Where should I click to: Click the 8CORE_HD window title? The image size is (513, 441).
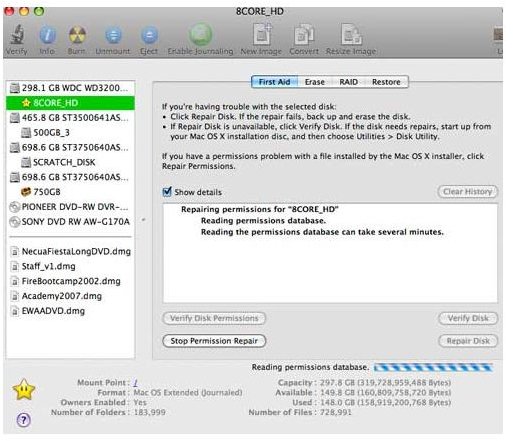click(260, 12)
